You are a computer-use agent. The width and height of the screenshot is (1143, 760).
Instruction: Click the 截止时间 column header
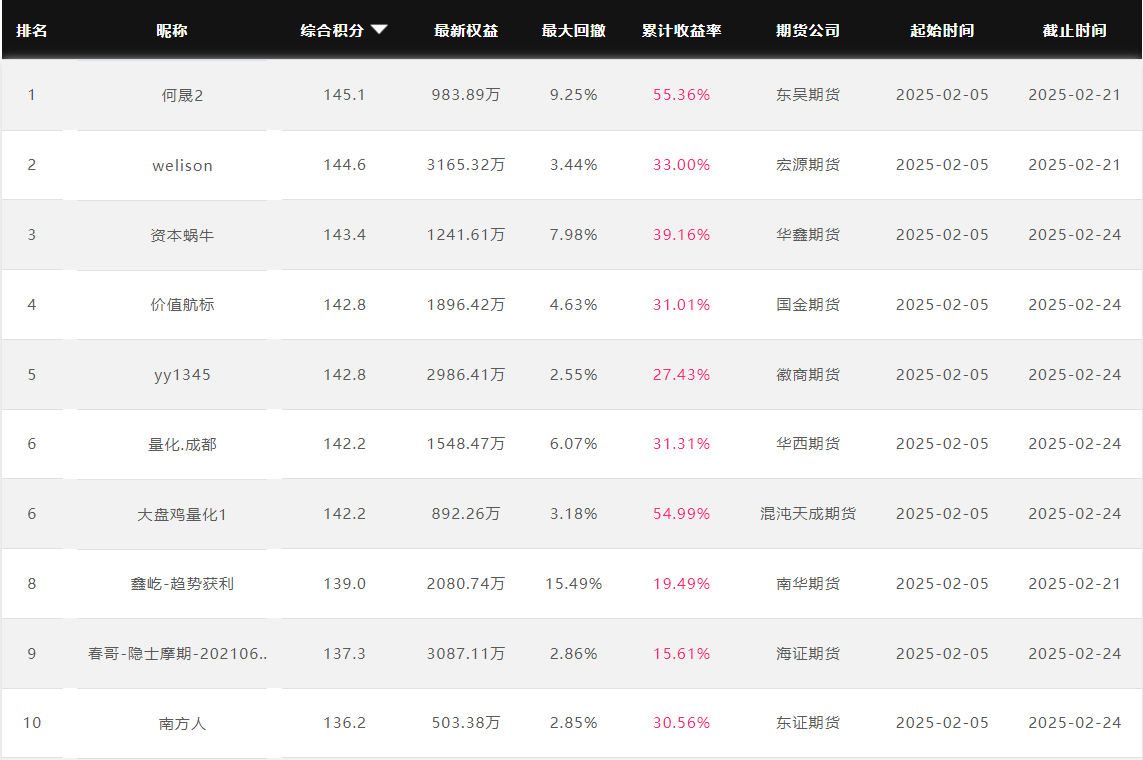(1074, 31)
